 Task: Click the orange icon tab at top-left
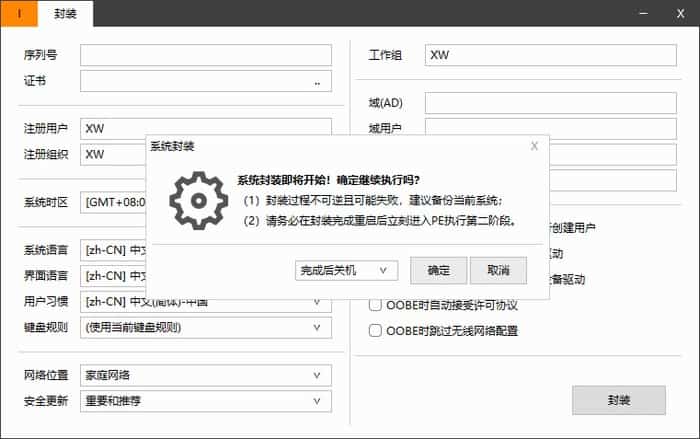(x=19, y=14)
